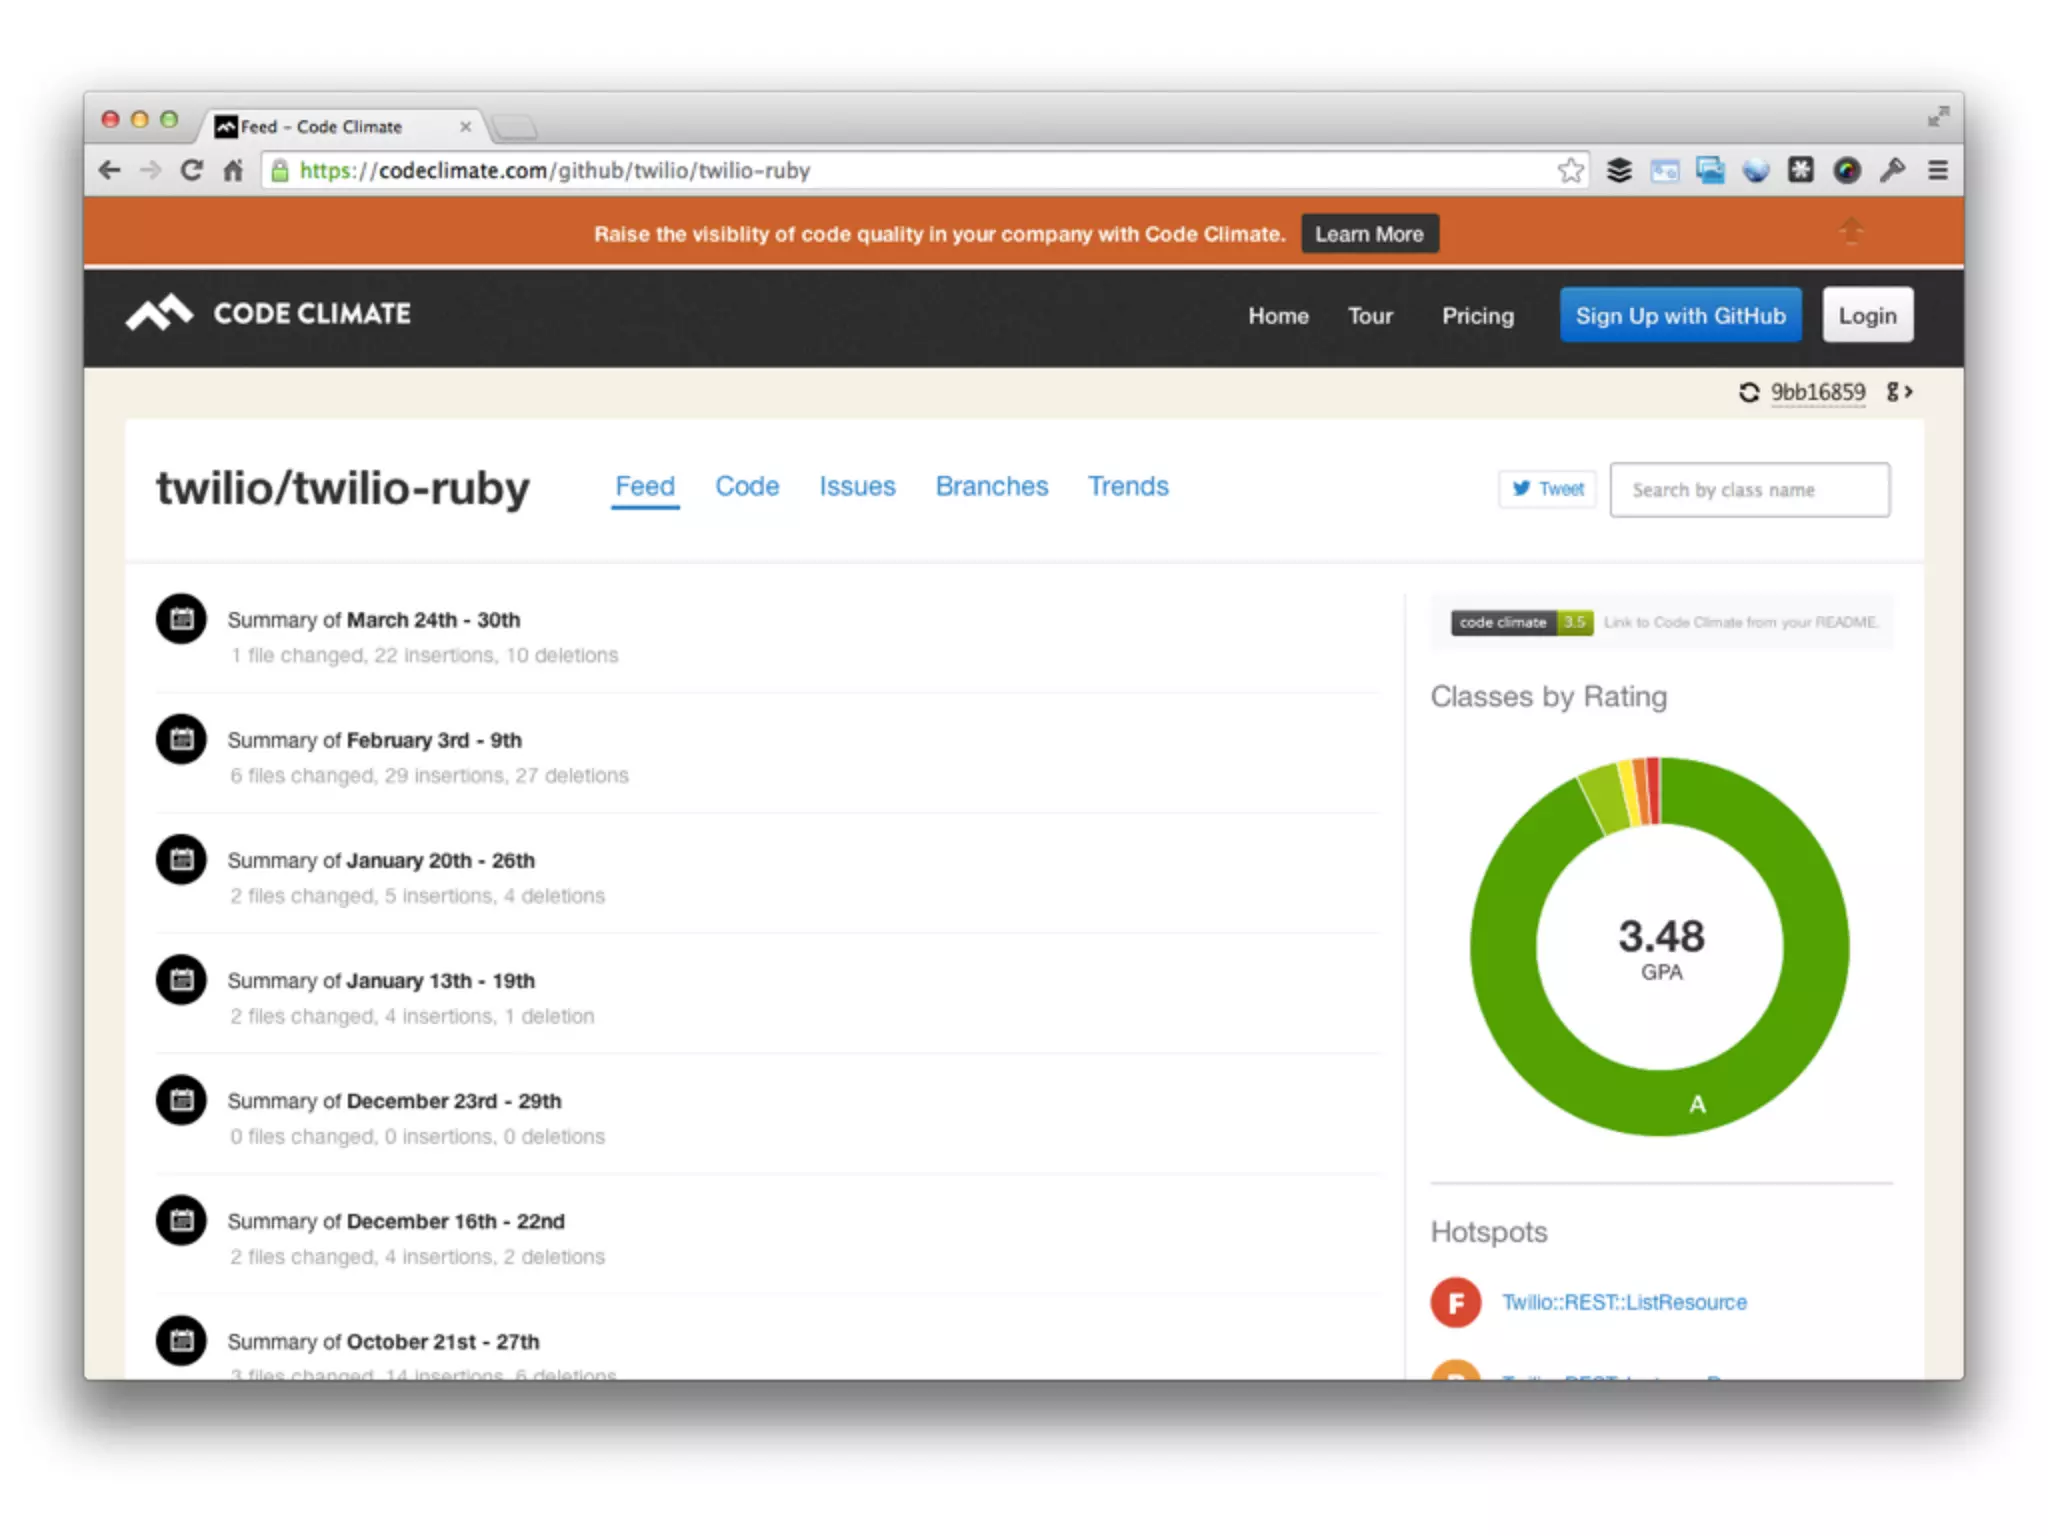Viewport: 2048px width, 1536px height.
Task: Bookmark page with the star icon
Action: pos(1570,171)
